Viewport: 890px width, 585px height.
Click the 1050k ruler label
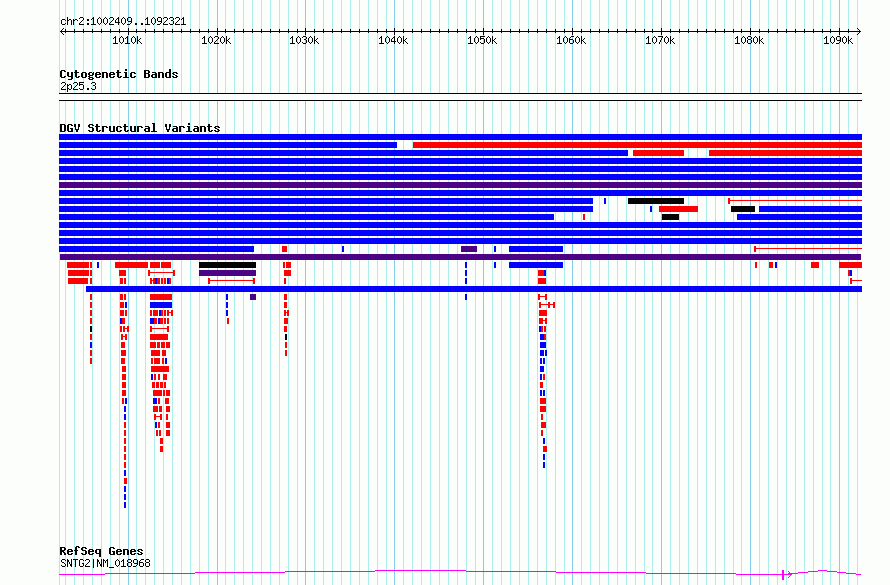(x=482, y=41)
